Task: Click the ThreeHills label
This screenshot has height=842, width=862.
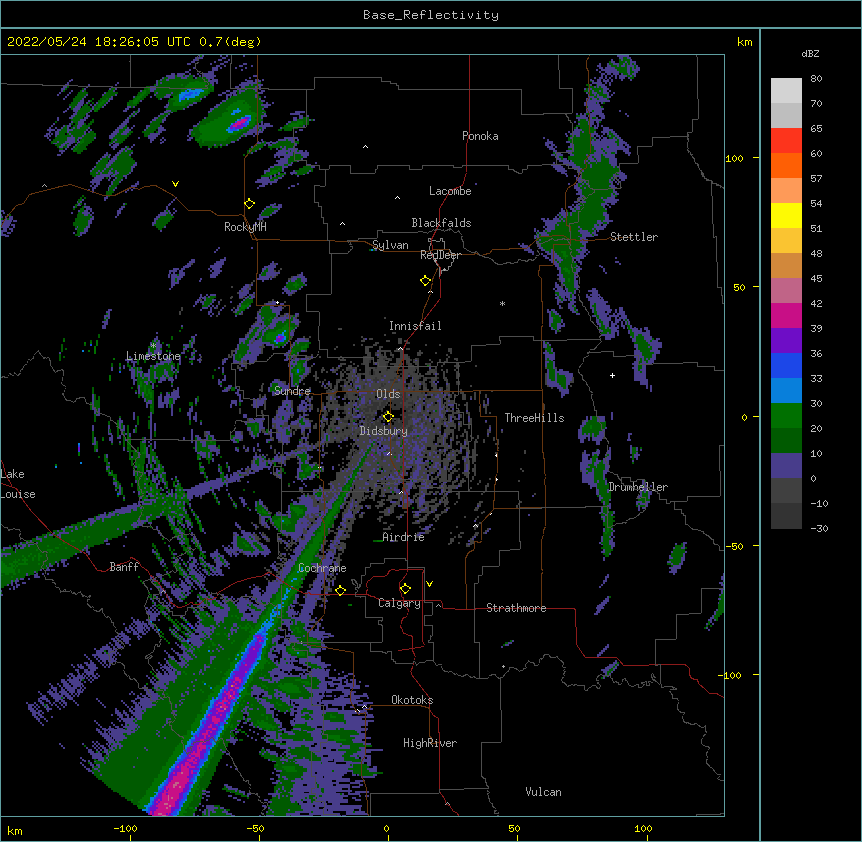Action: 534,418
